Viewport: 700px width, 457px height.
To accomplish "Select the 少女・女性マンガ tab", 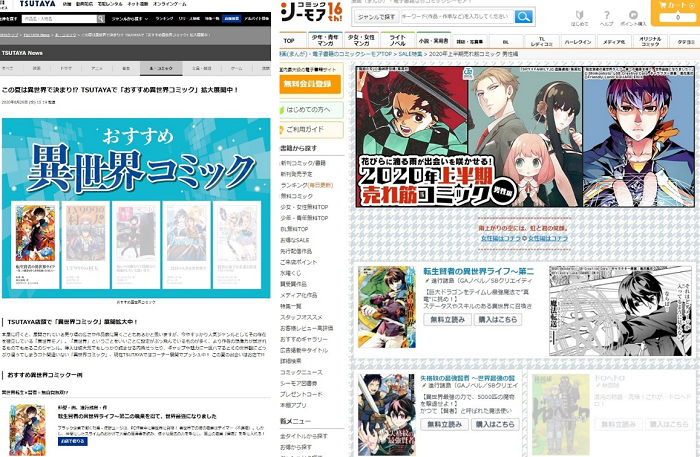I will tap(361, 40).
